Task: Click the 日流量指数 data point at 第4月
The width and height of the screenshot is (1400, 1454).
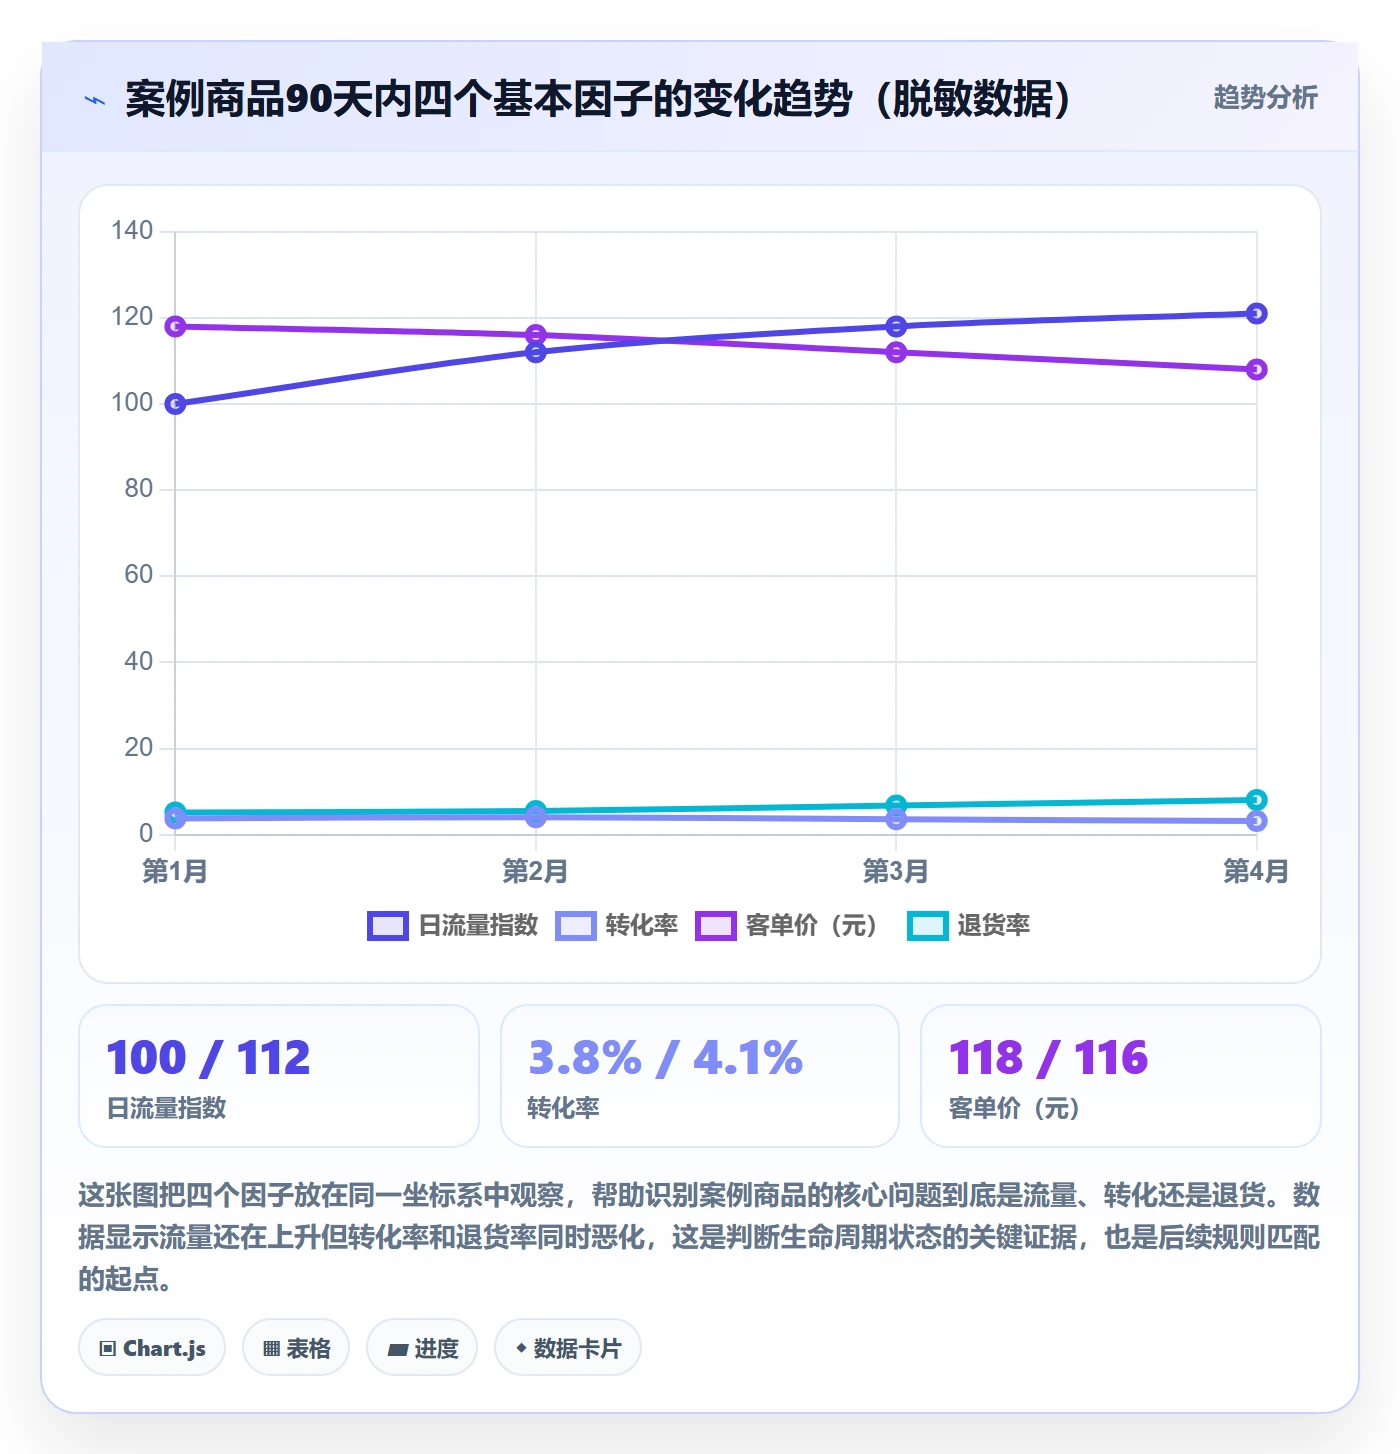Action: [x=1257, y=314]
